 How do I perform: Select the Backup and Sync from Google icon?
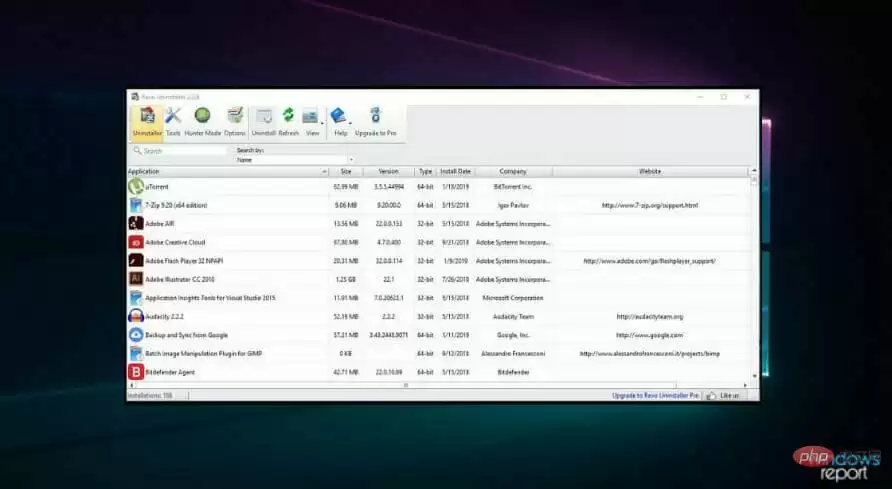136,335
